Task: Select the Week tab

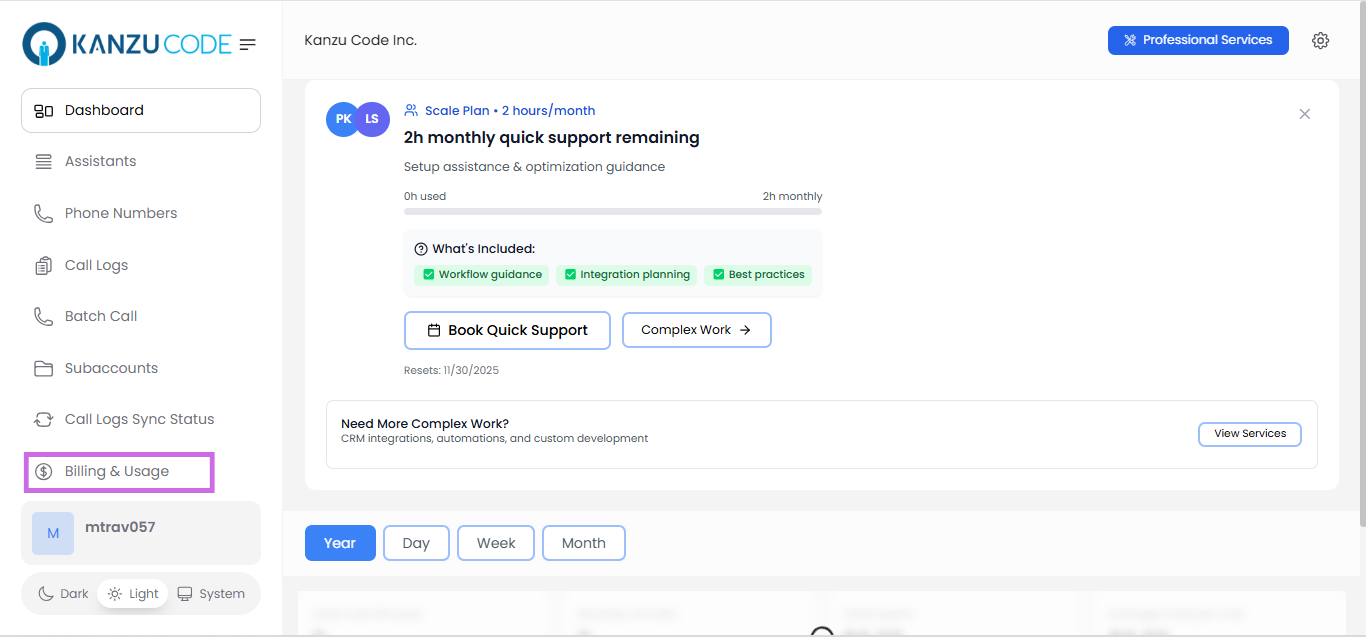Action: pyautogui.click(x=496, y=543)
